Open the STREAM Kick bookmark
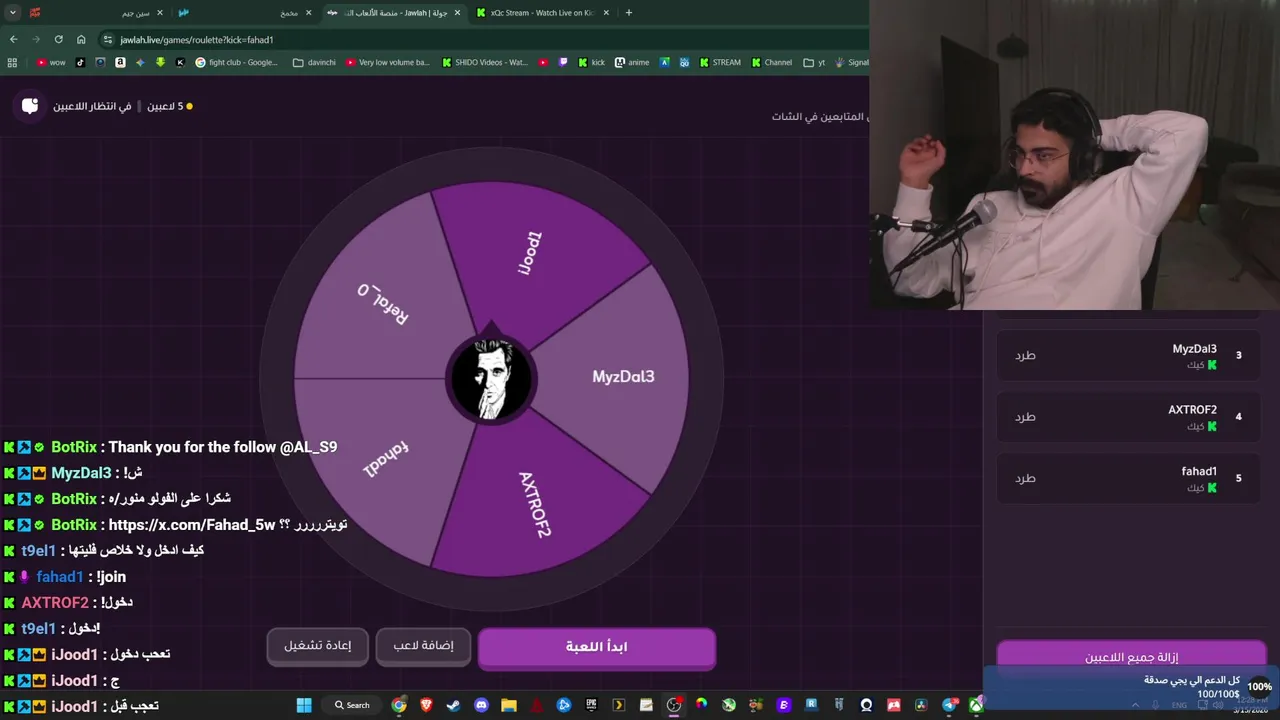 coord(720,62)
